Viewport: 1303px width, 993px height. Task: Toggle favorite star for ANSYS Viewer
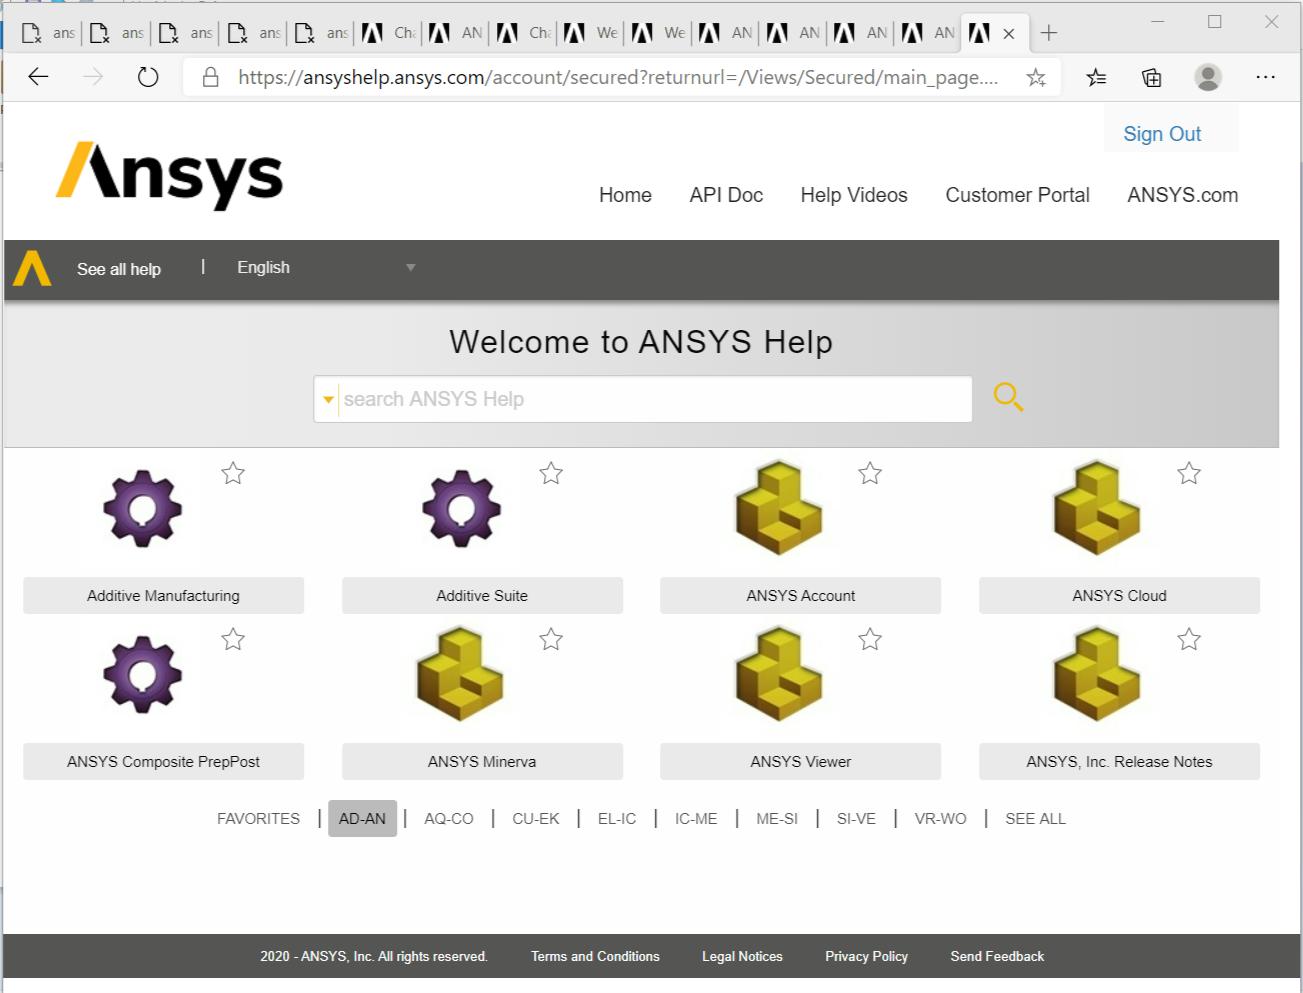pyautogui.click(x=870, y=639)
